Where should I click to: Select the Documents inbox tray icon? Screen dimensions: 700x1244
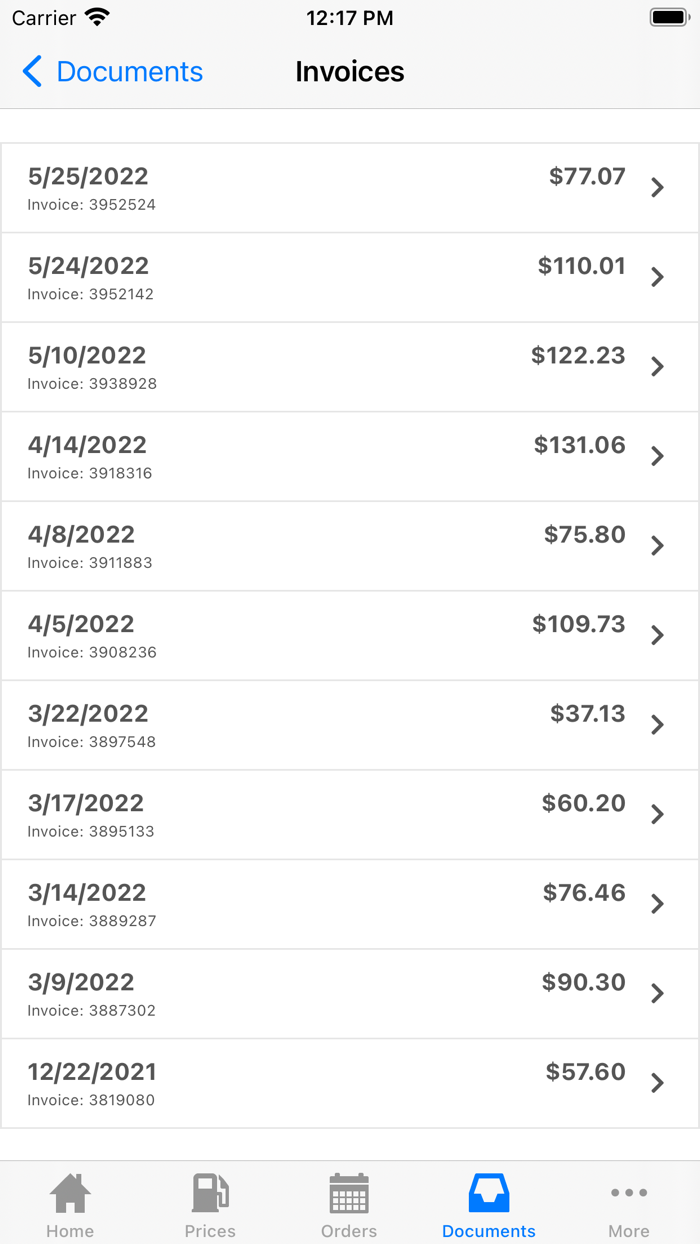[x=489, y=1192]
